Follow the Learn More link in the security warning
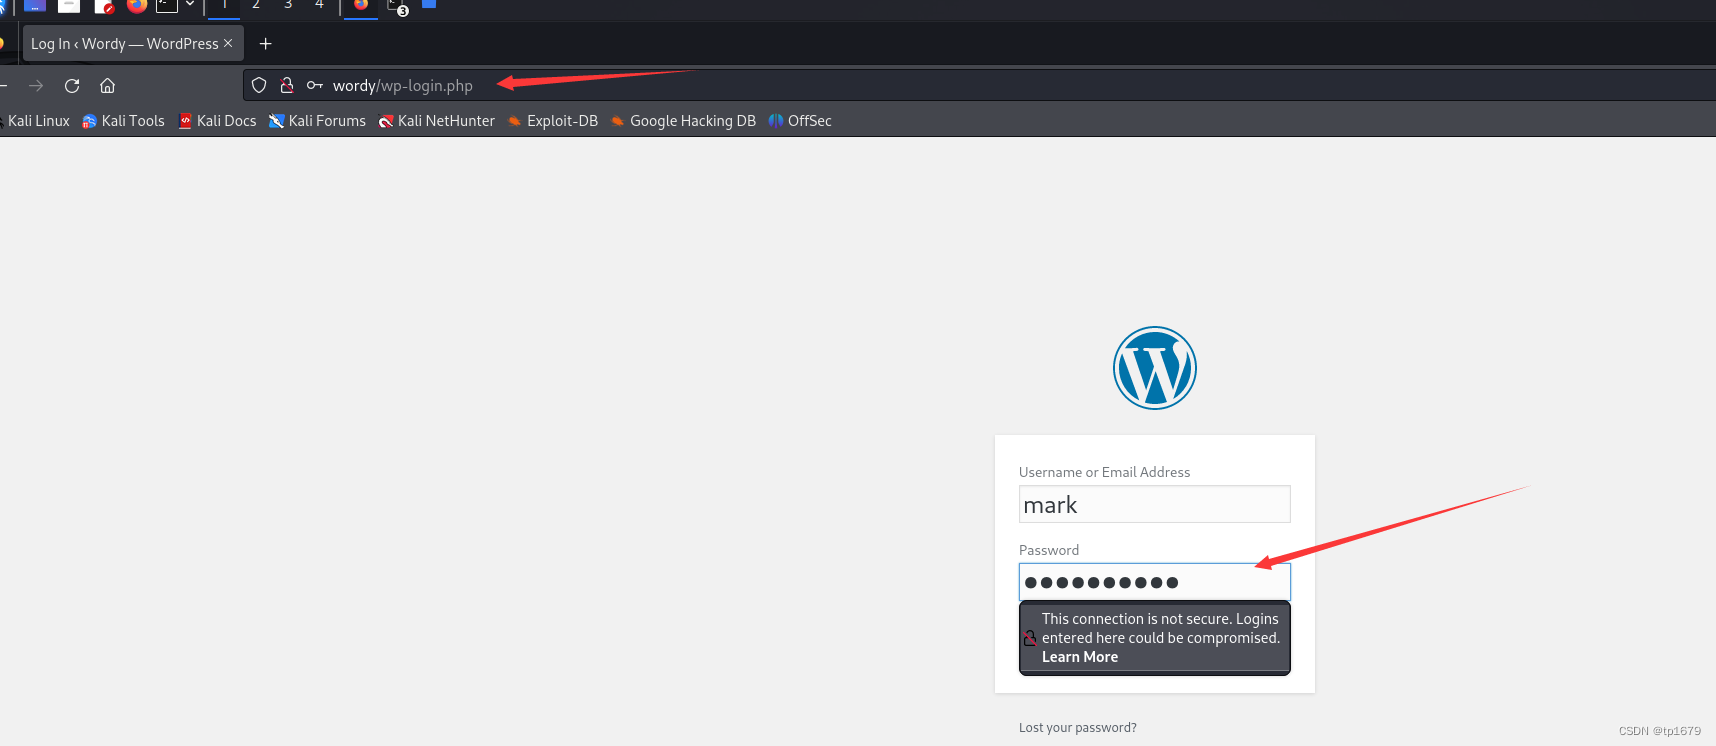The height and width of the screenshot is (746, 1716). 1080,657
